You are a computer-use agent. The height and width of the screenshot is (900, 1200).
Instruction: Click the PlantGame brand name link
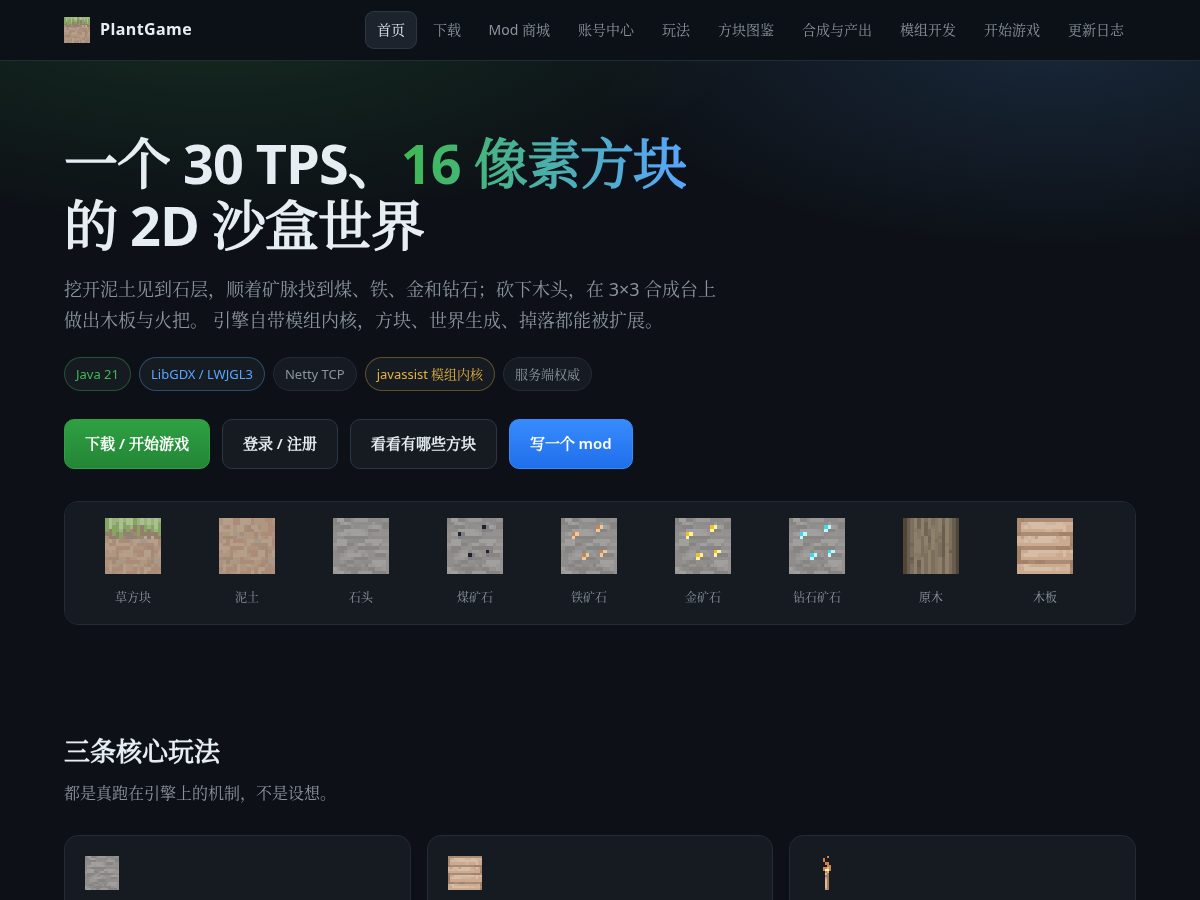pyautogui.click(x=146, y=30)
